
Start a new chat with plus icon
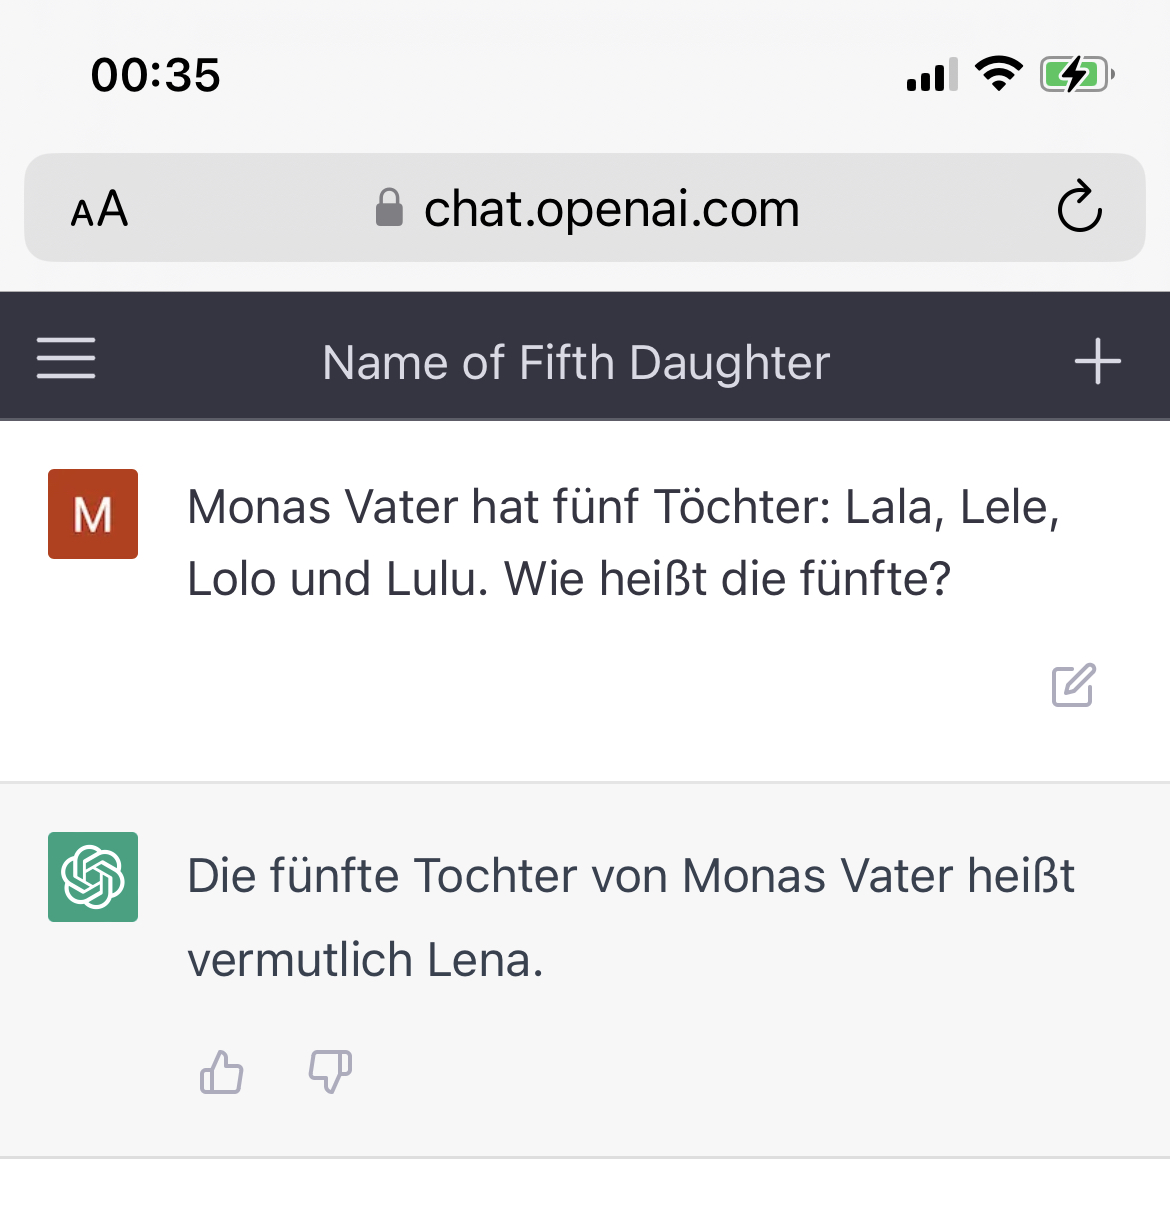[1097, 361]
